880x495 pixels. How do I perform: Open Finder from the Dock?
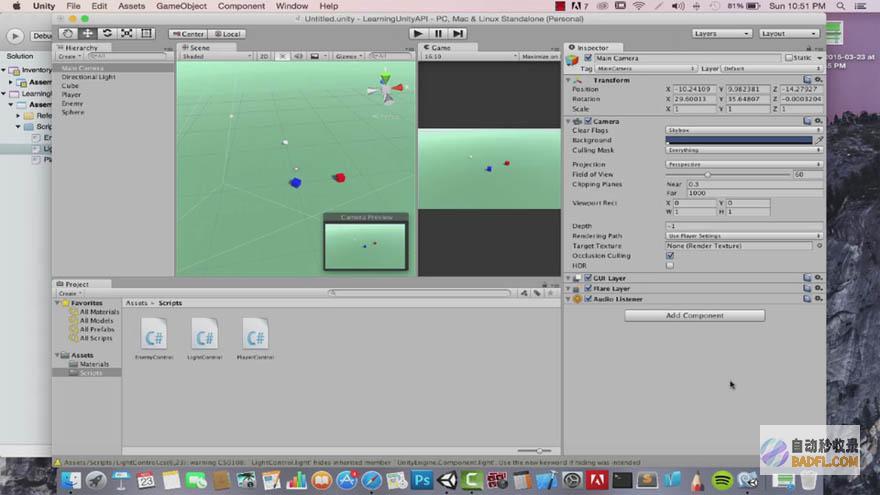pyautogui.click(x=71, y=480)
